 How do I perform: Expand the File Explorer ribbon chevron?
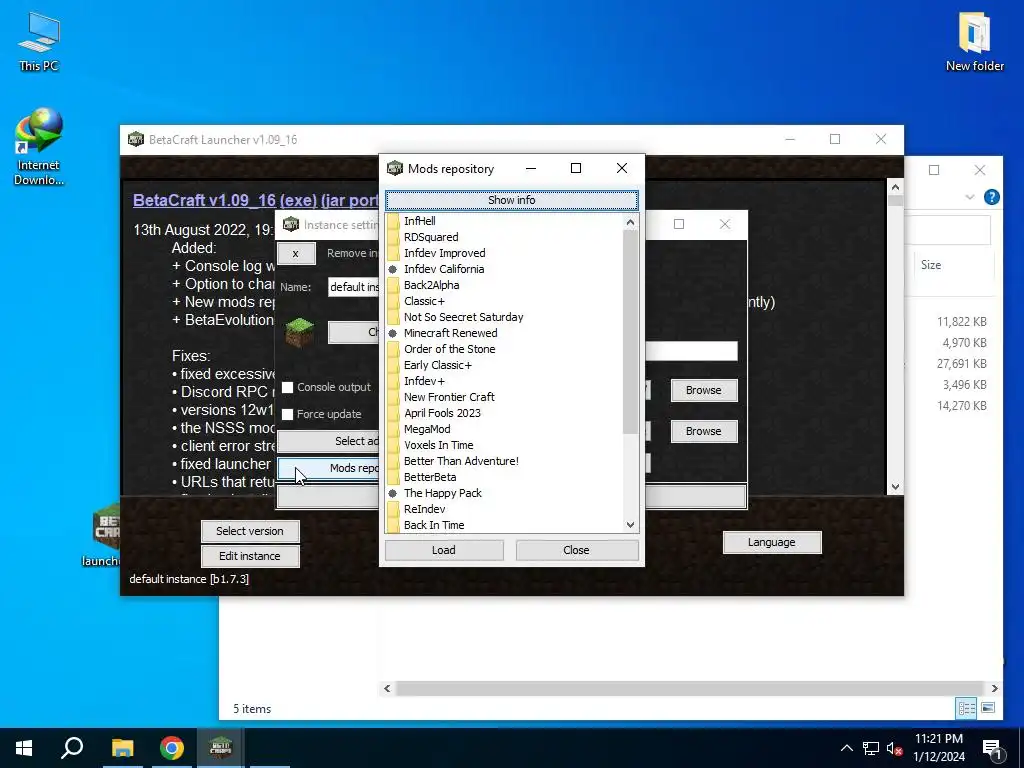coord(970,197)
